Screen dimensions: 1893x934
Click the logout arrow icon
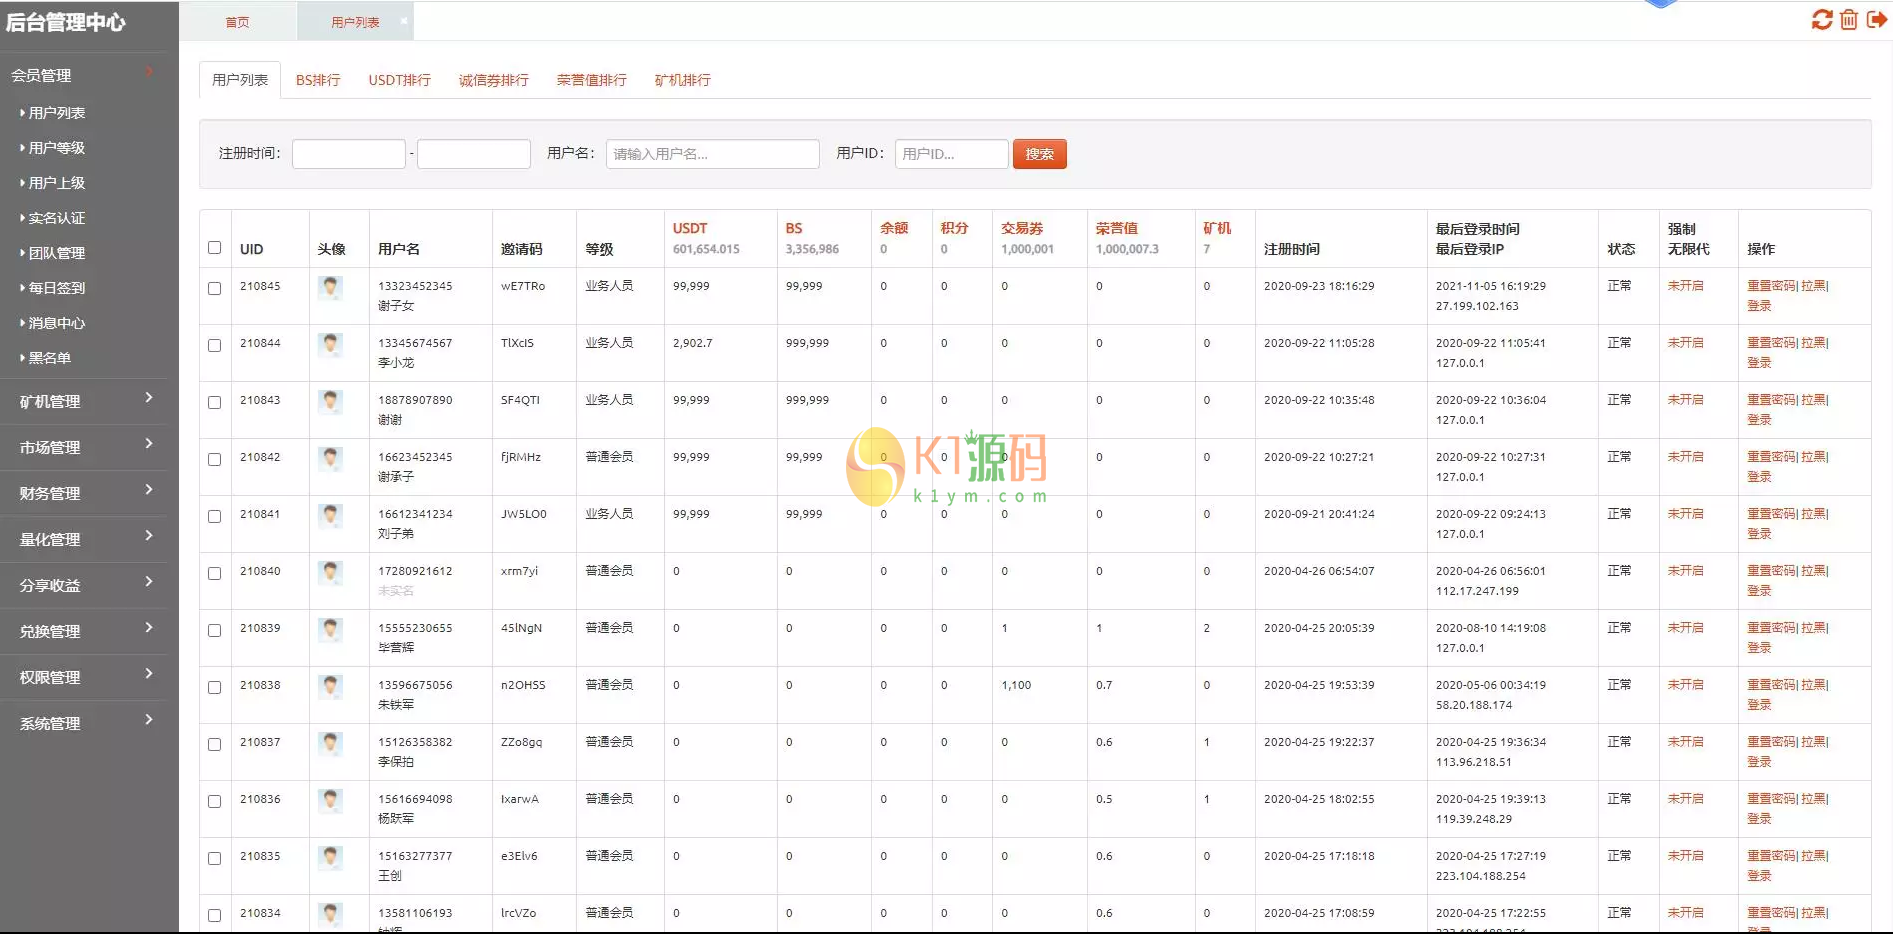1876,20
